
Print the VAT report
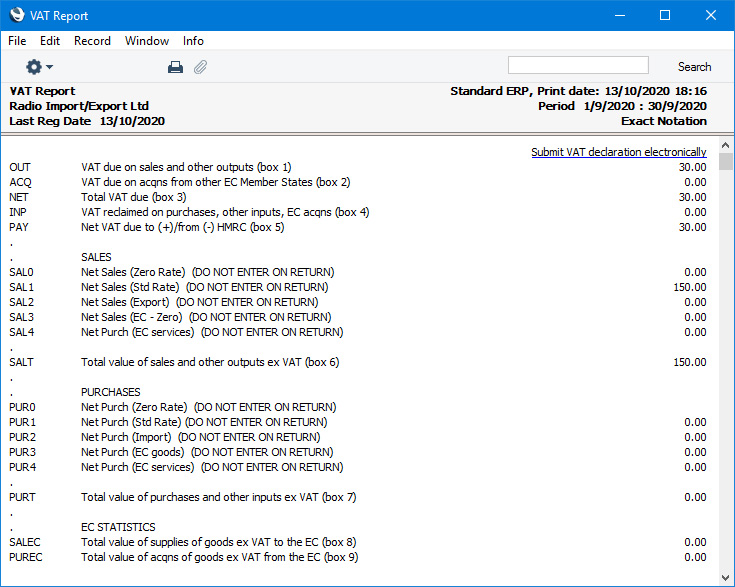(x=175, y=68)
